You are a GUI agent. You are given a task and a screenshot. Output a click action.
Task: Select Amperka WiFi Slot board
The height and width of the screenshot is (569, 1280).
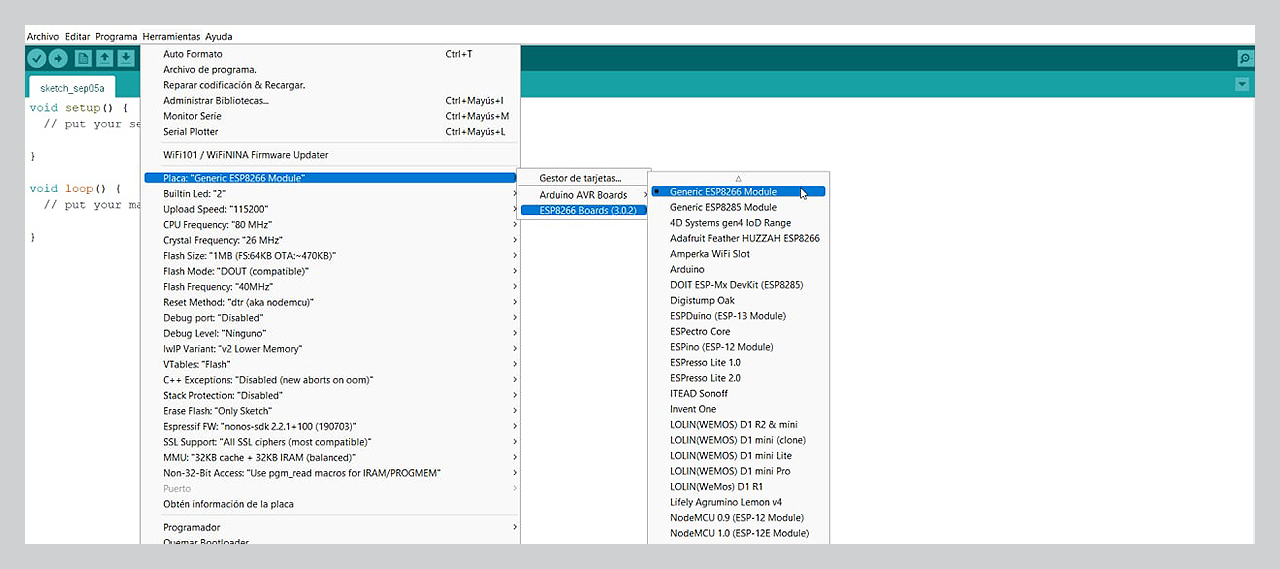coord(738,254)
